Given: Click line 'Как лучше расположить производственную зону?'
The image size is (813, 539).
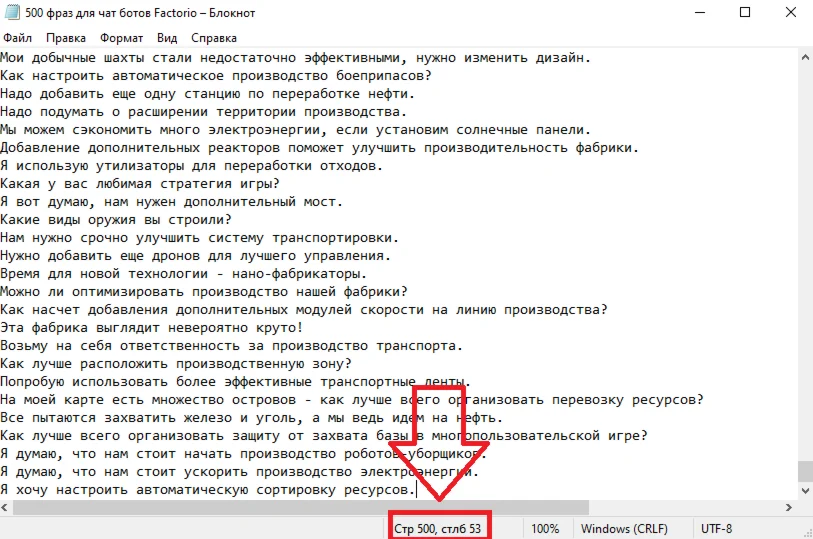Looking at the screenshot, I should pos(176,364).
